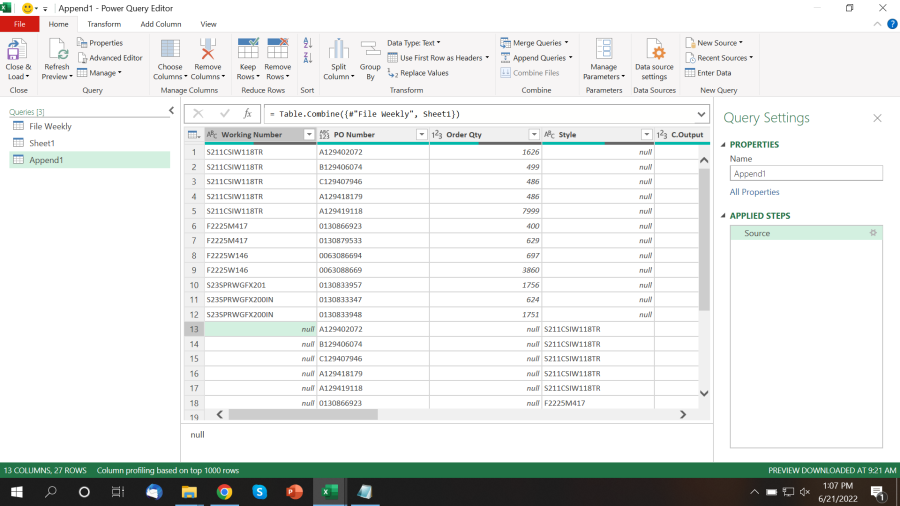
Task: Click vertical scrollbar down arrow
Action: (704, 394)
